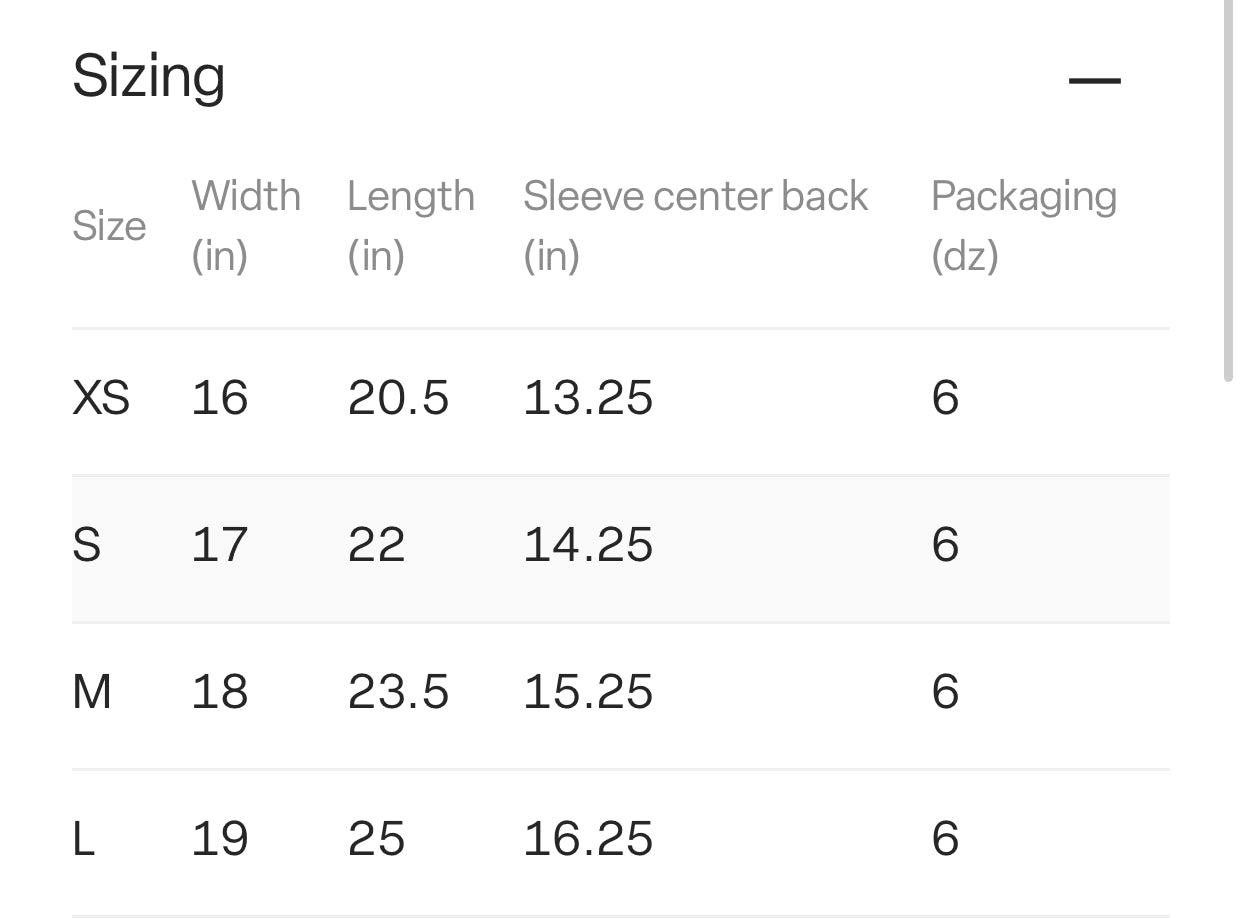Click the Sleeve center back column header
This screenshot has width=1242, height=918.
pos(695,225)
